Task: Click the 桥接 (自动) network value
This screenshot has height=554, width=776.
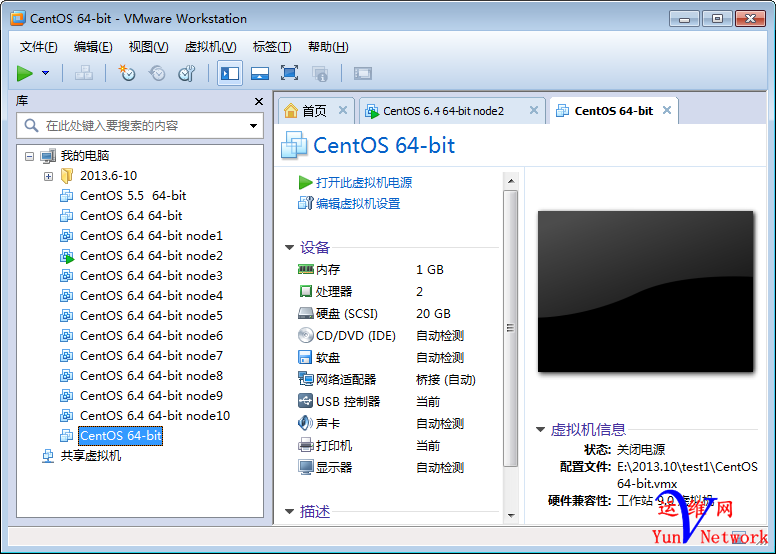Action: 446,380
